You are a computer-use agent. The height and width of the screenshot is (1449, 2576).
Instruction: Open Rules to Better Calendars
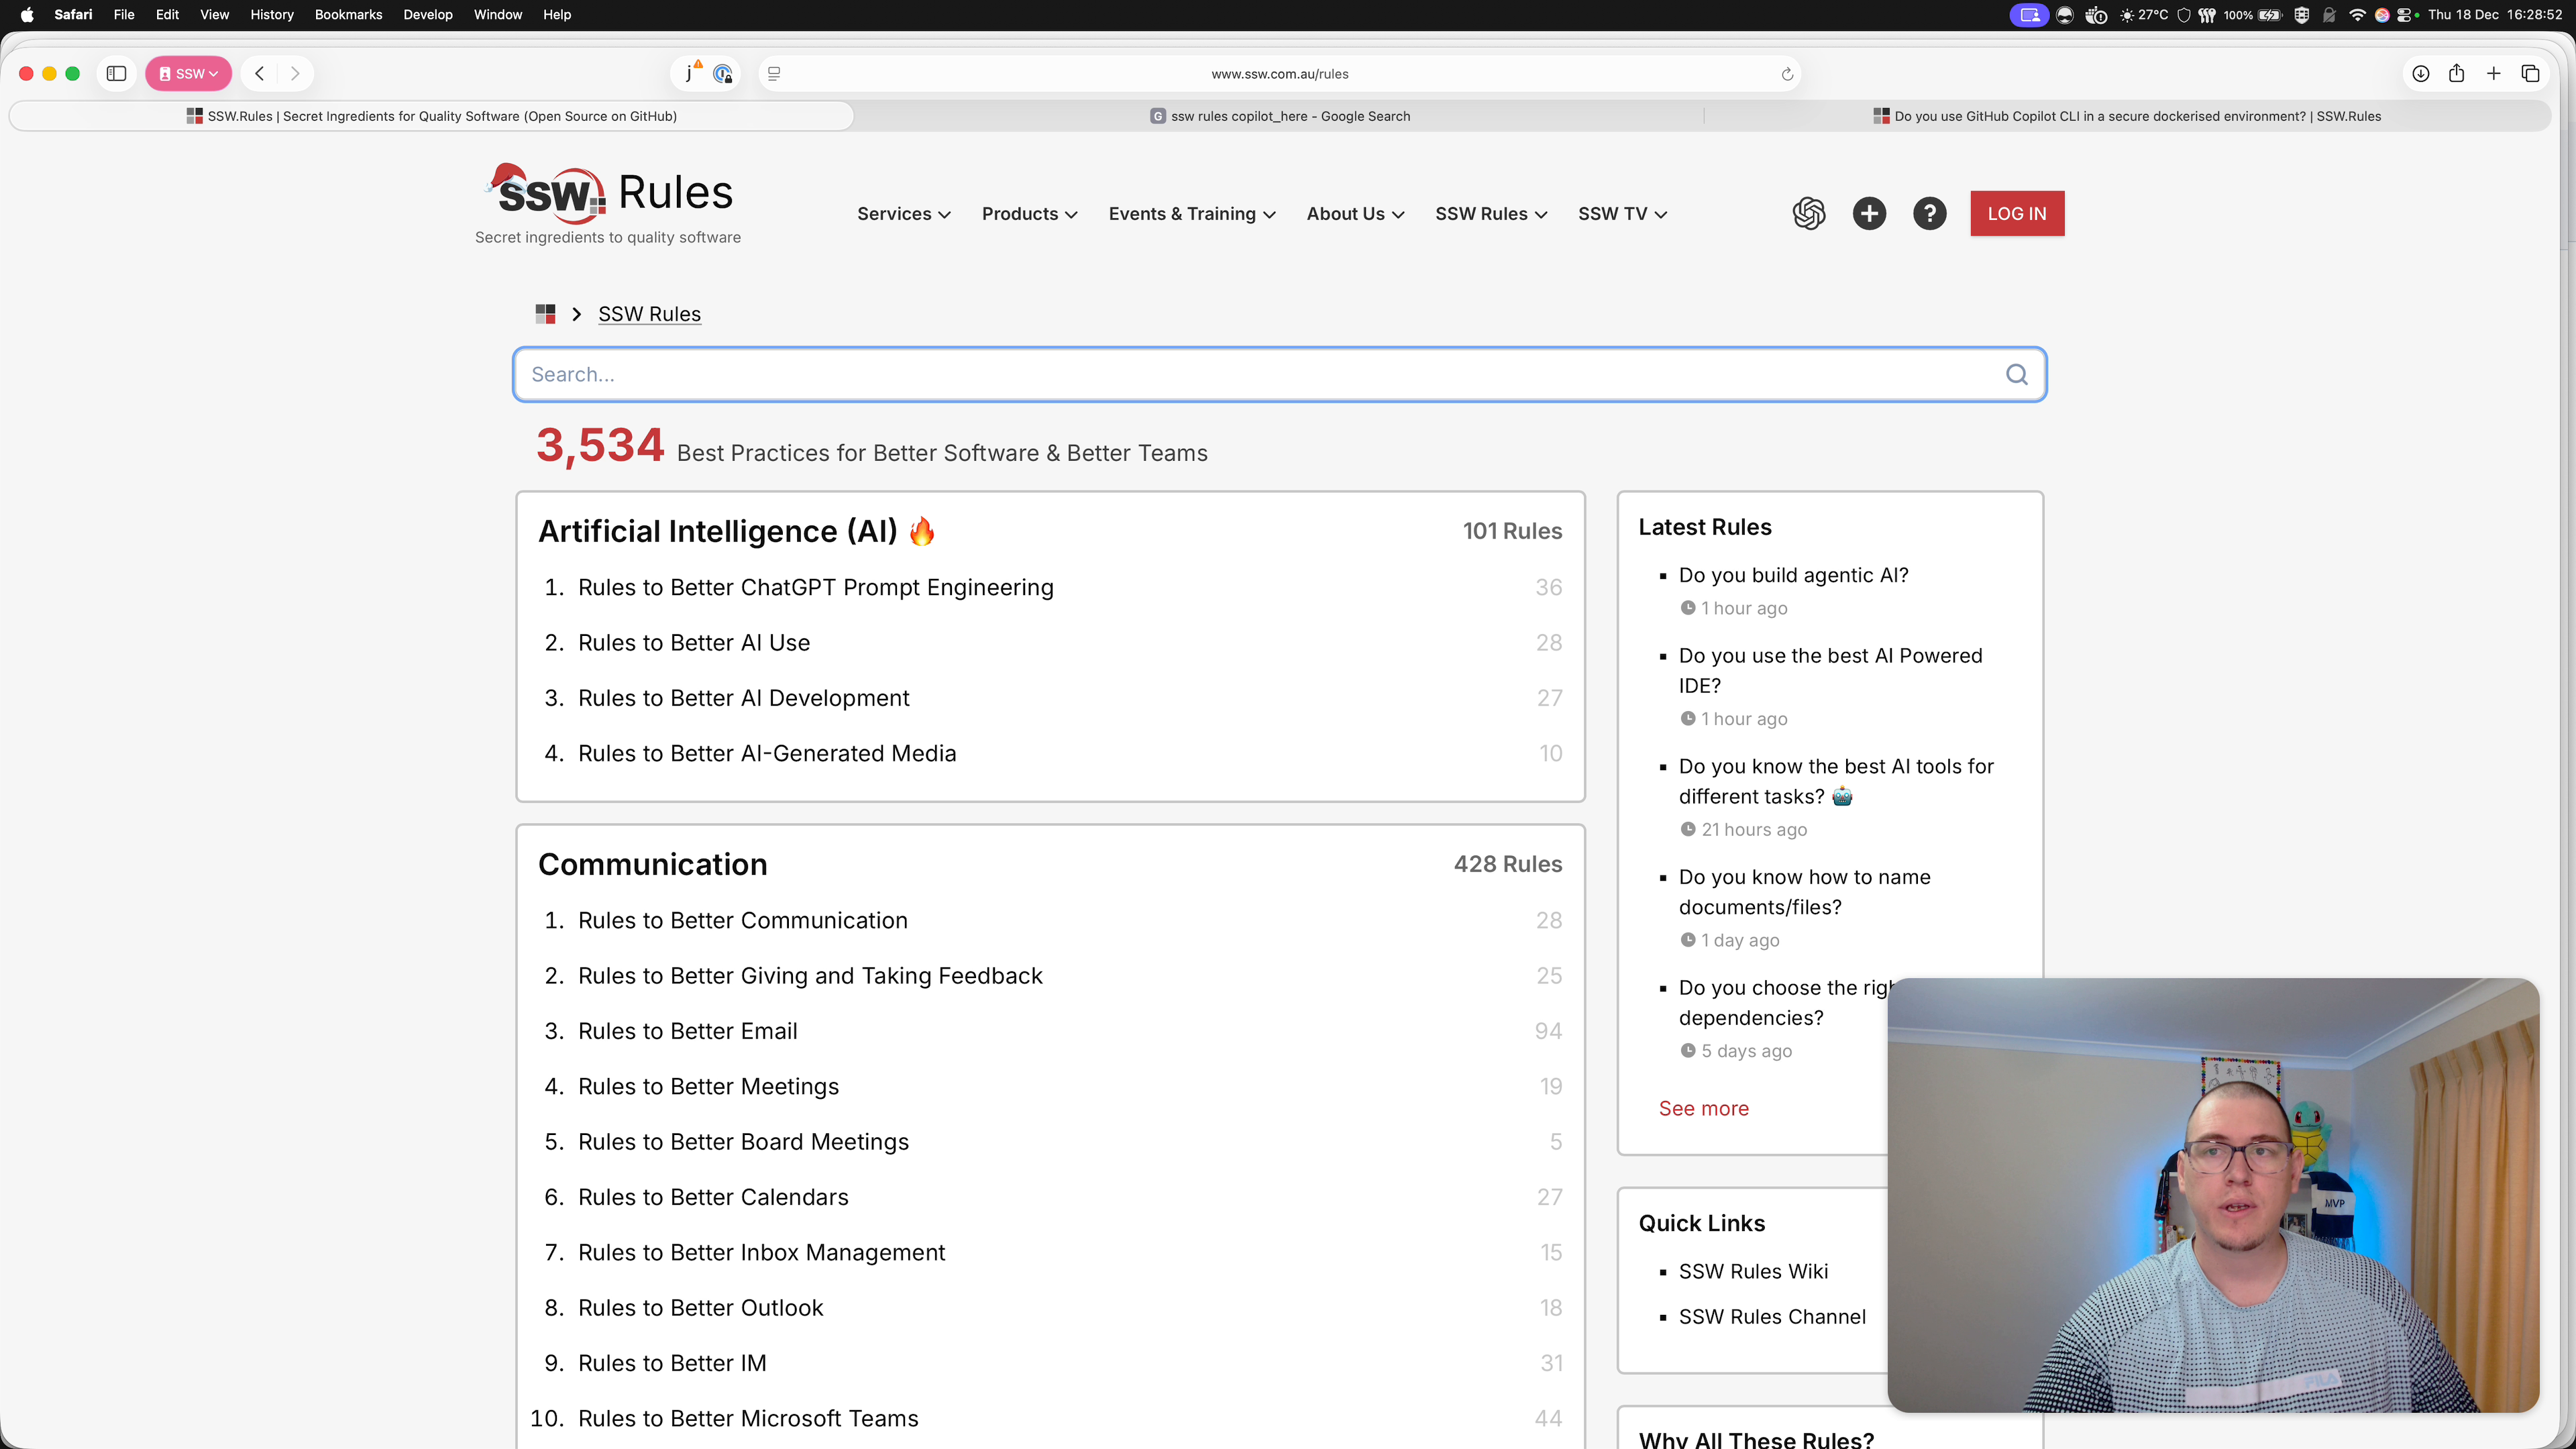[x=713, y=1197]
